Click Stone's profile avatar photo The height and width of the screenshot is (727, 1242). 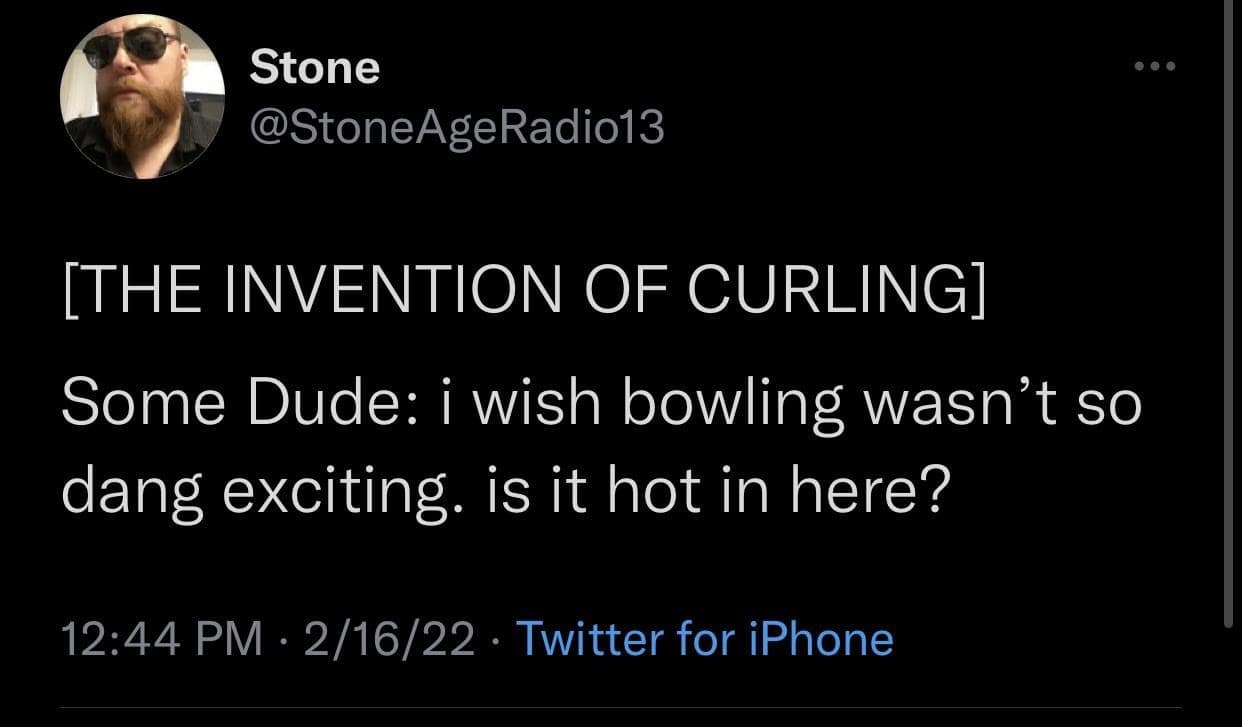[142, 97]
